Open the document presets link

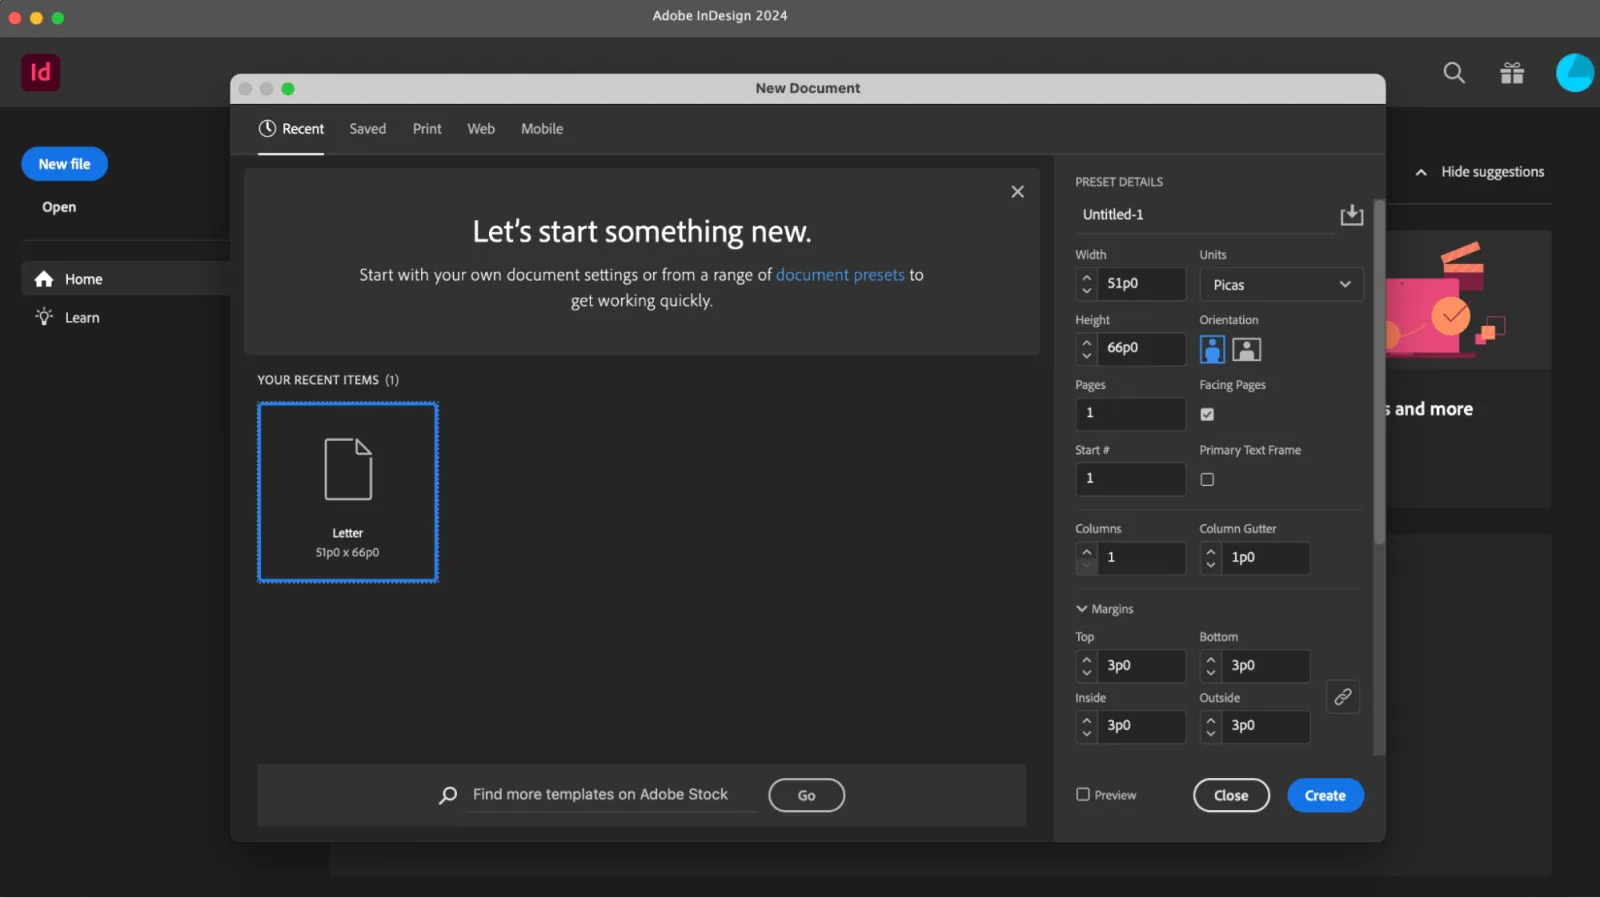coord(840,275)
